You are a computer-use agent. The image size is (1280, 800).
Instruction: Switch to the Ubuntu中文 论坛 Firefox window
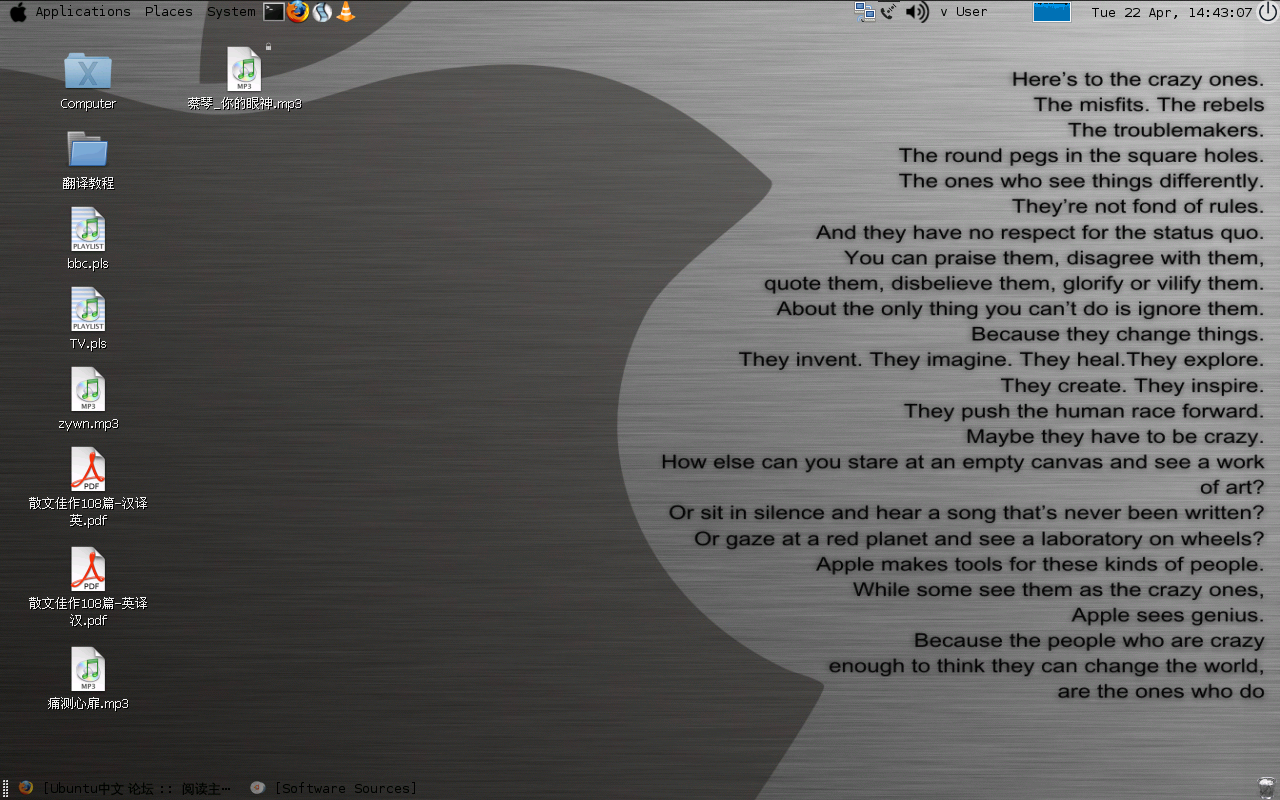tap(125, 788)
